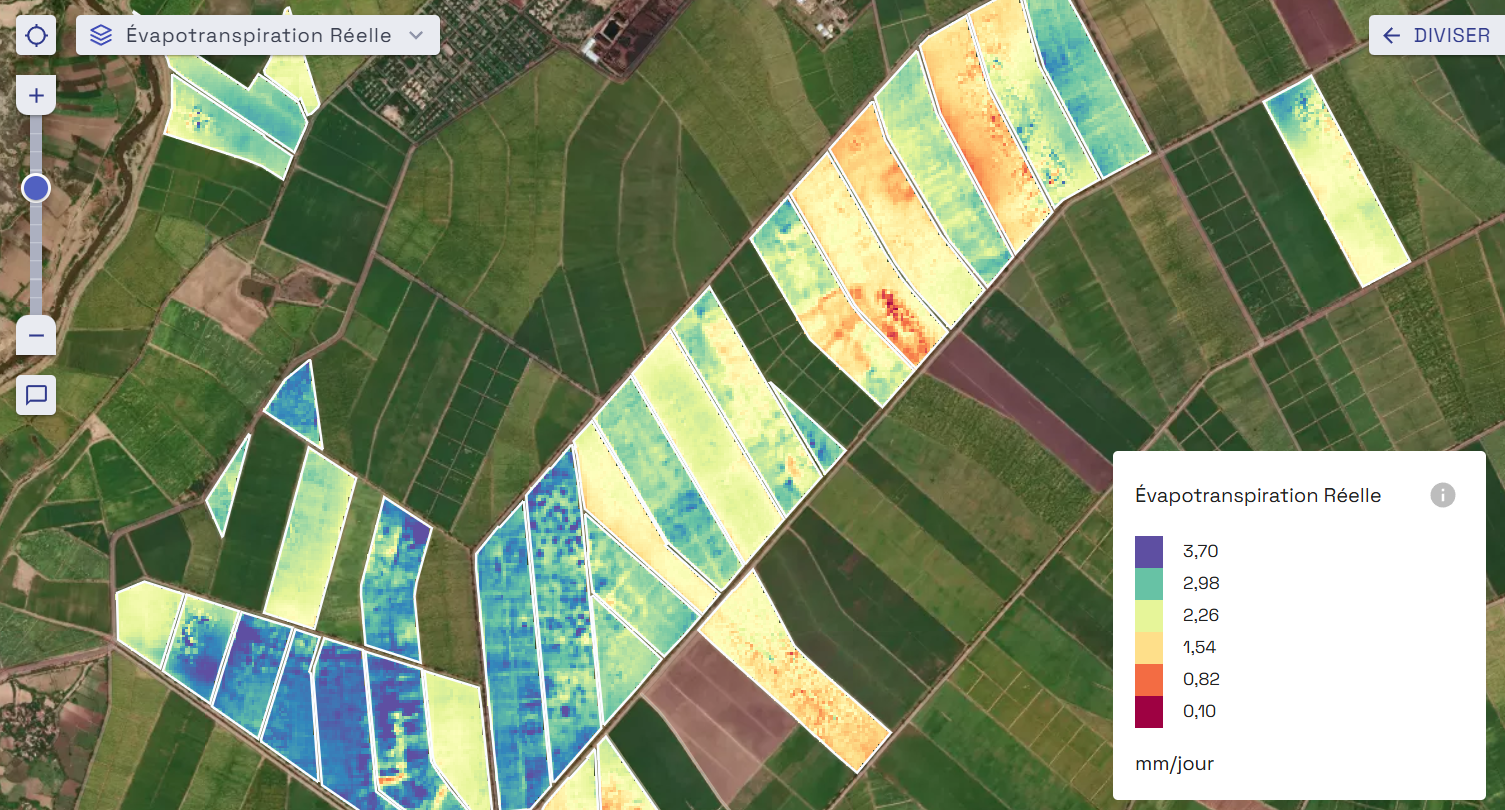This screenshot has width=1505, height=810.
Task: Open the legend info icon
Action: [1442, 495]
